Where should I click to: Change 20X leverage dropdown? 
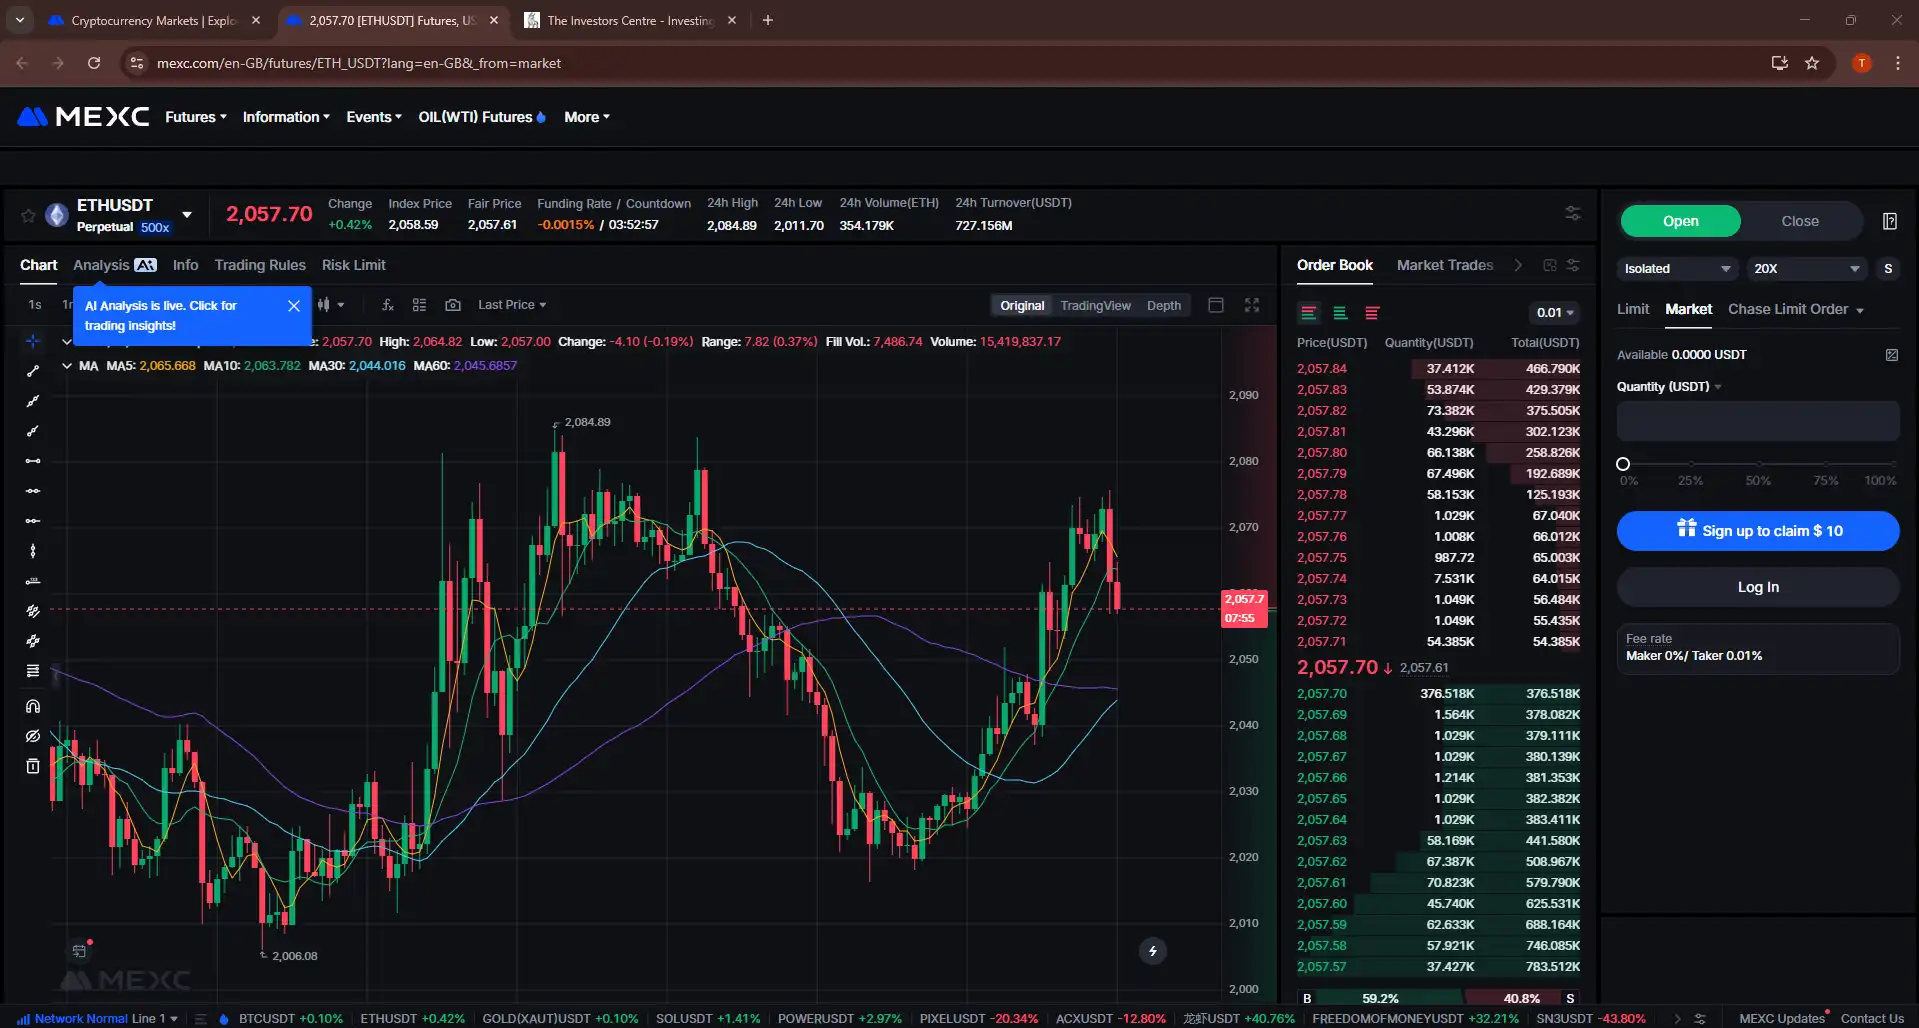[x=1806, y=269]
